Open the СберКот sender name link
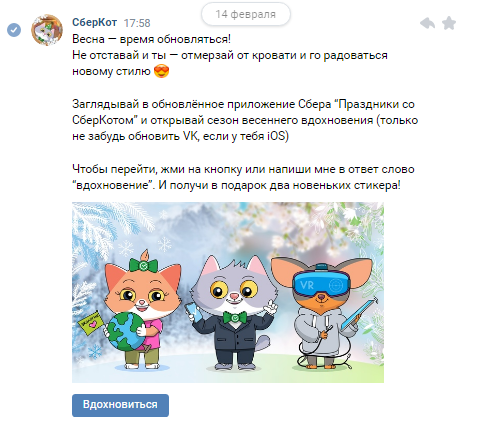 pyautogui.click(x=94, y=22)
